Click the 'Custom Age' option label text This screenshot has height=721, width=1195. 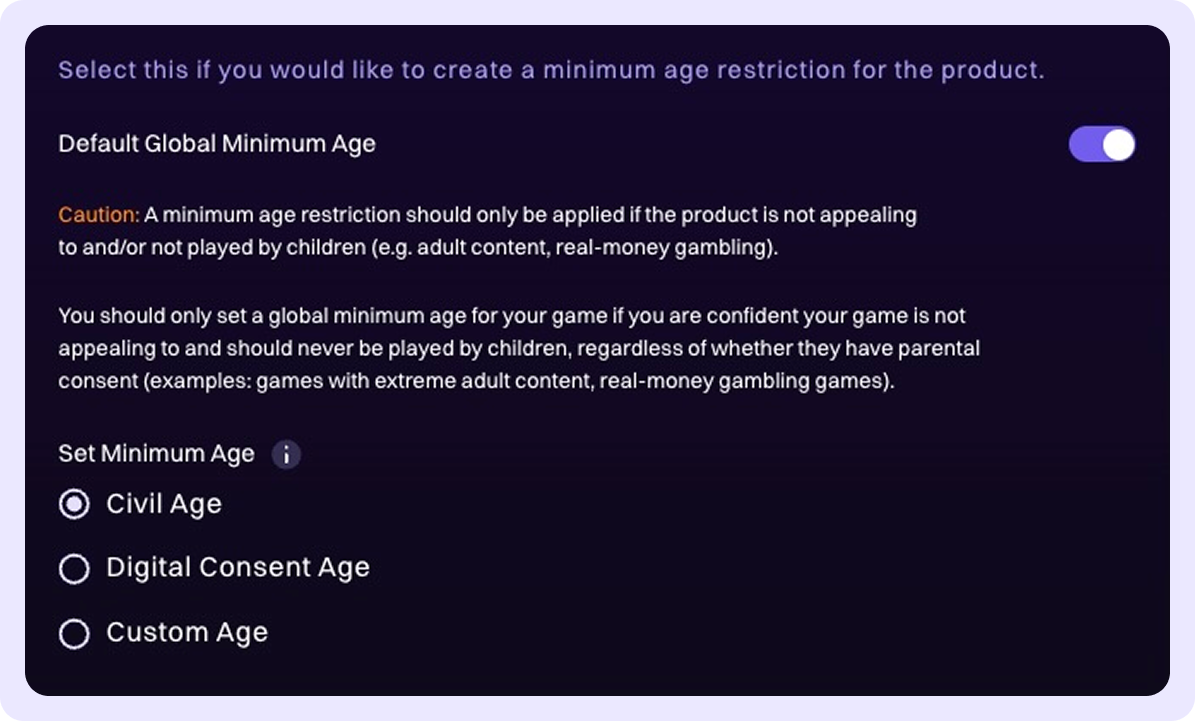click(x=187, y=632)
